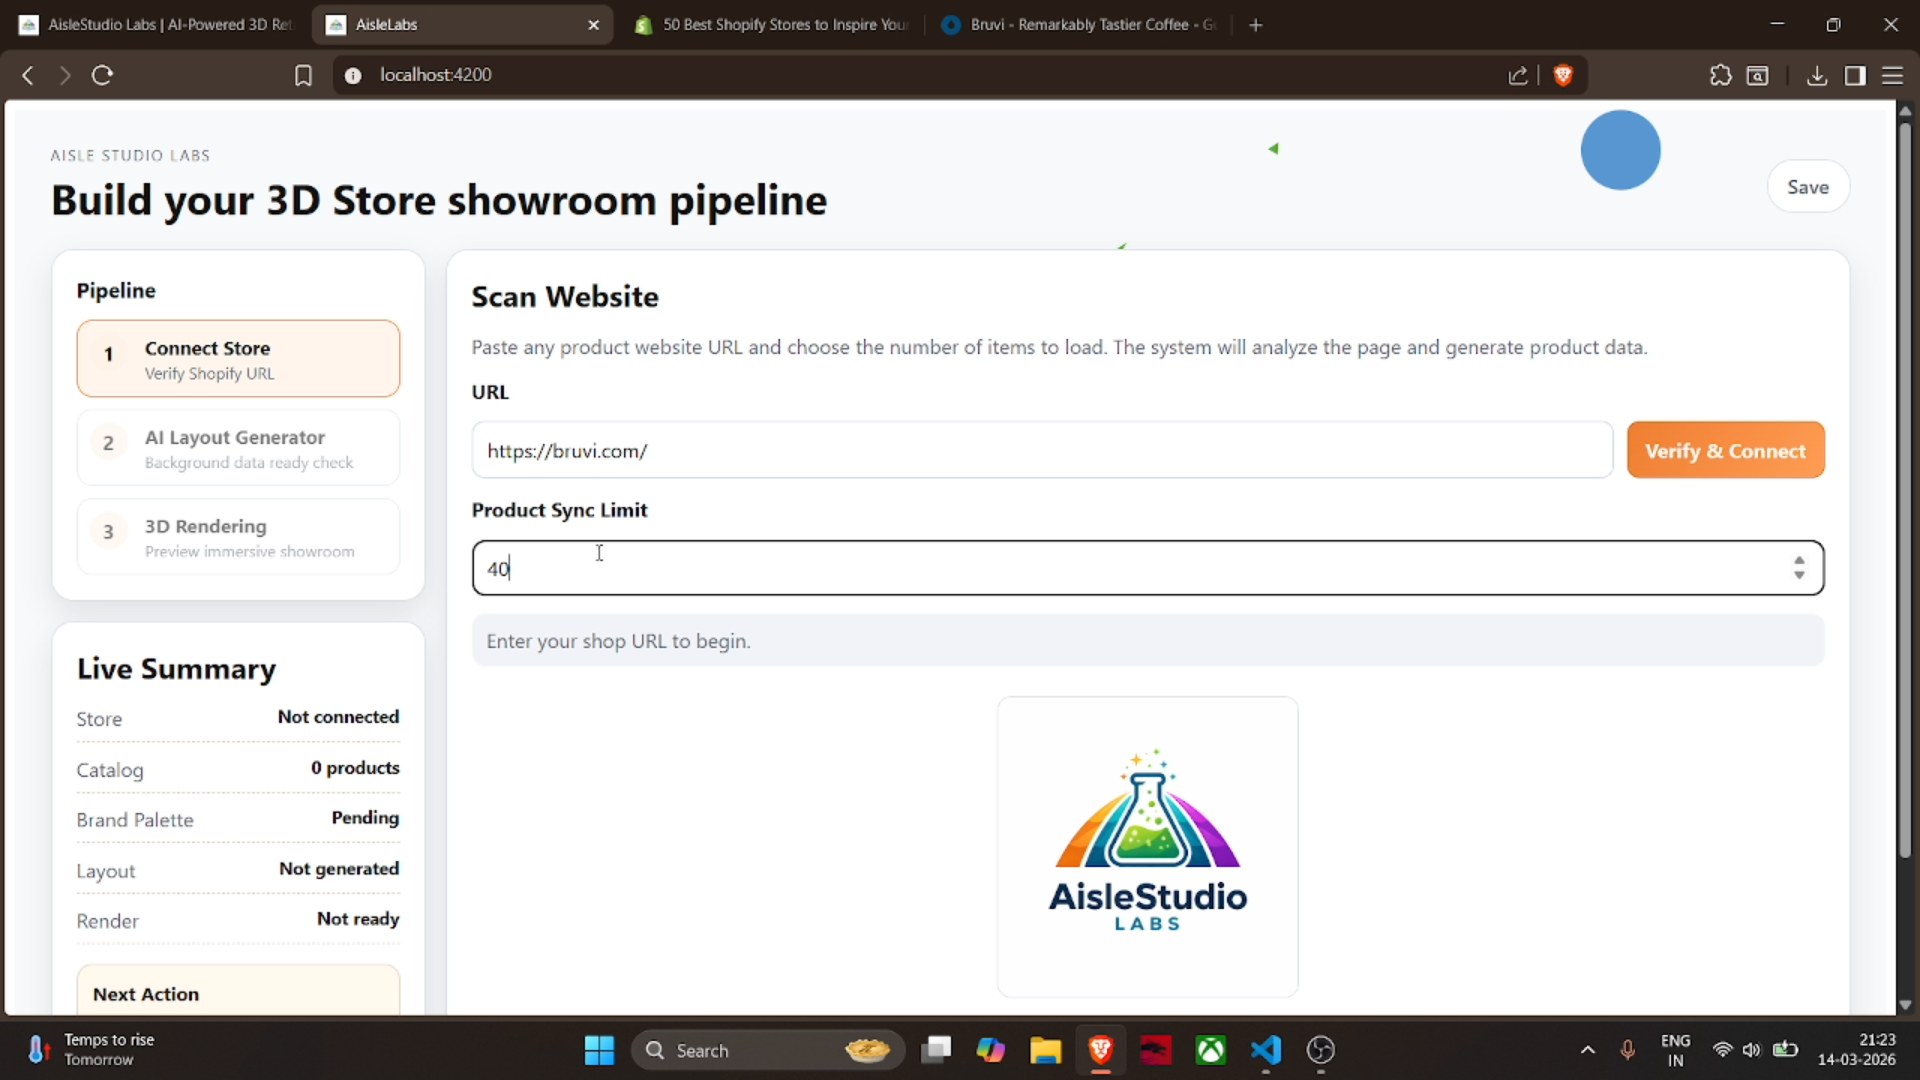Open the Brave hamburger menu

1892,75
